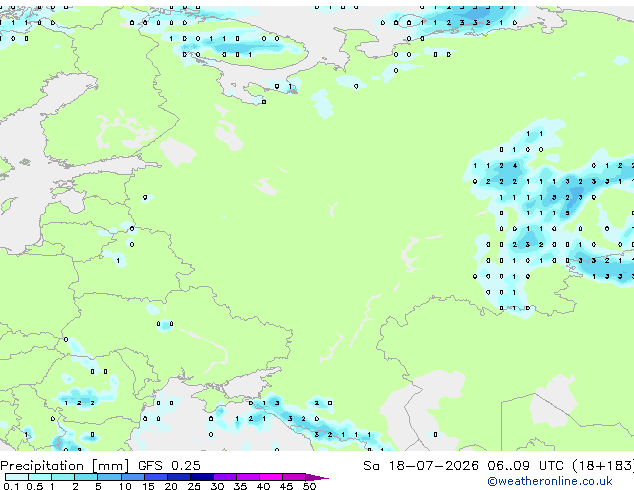
Task: Click the legend value label "25"
Action: point(194,486)
